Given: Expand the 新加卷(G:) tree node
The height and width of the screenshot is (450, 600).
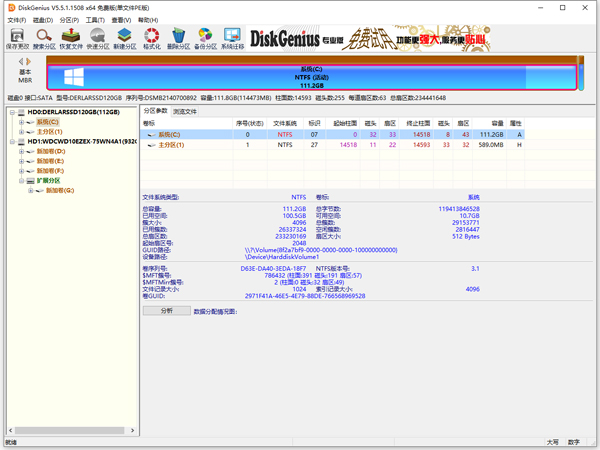Looking at the screenshot, I should (x=31, y=190).
